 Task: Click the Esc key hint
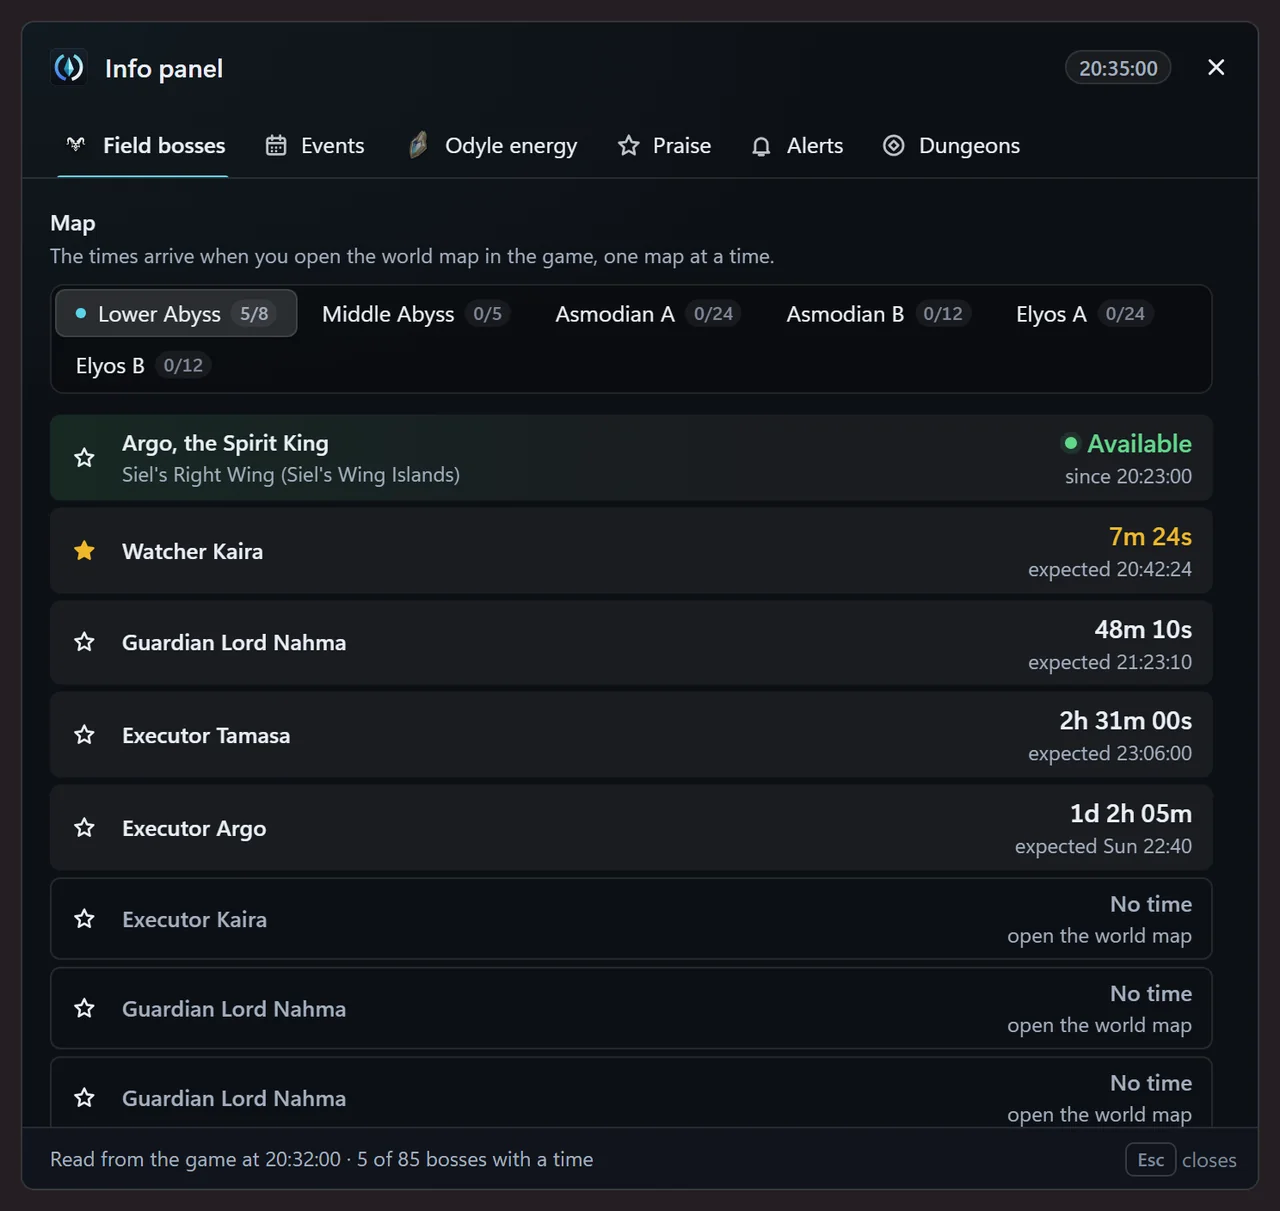click(1151, 1160)
